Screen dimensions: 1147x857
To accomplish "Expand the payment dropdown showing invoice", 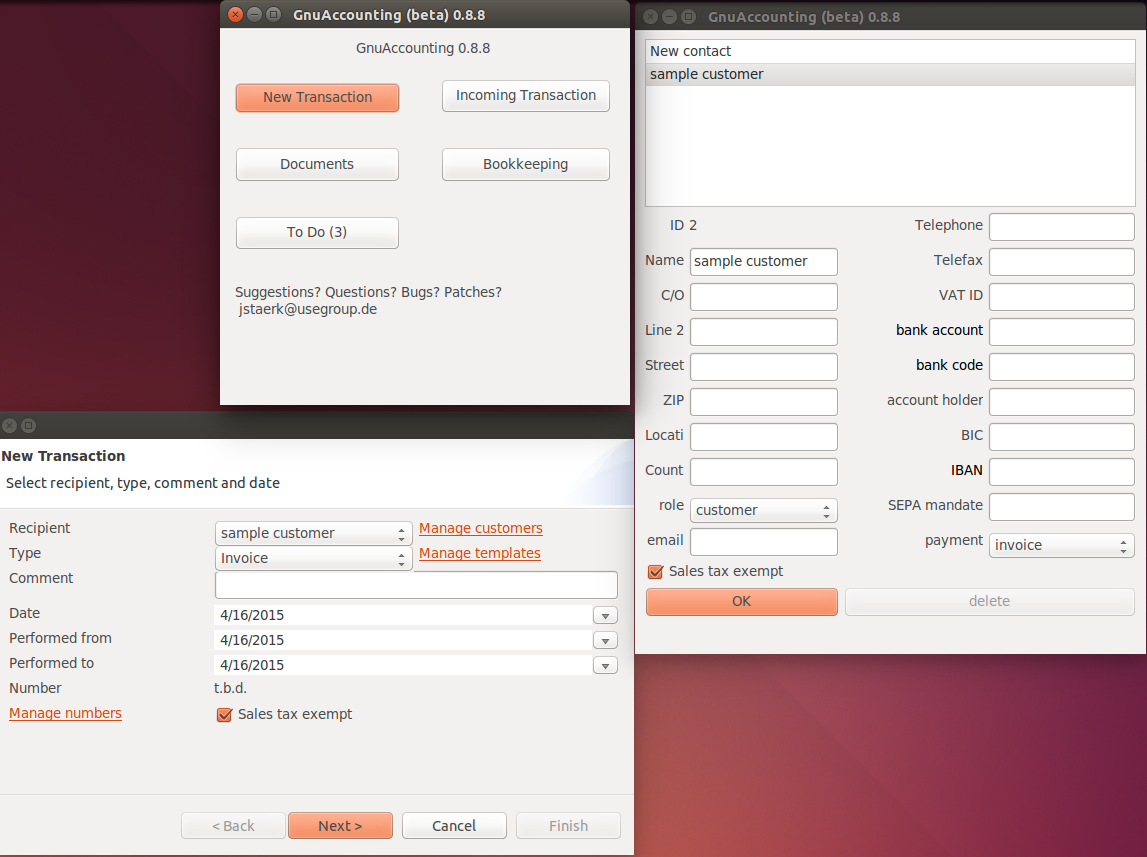I will [1061, 545].
